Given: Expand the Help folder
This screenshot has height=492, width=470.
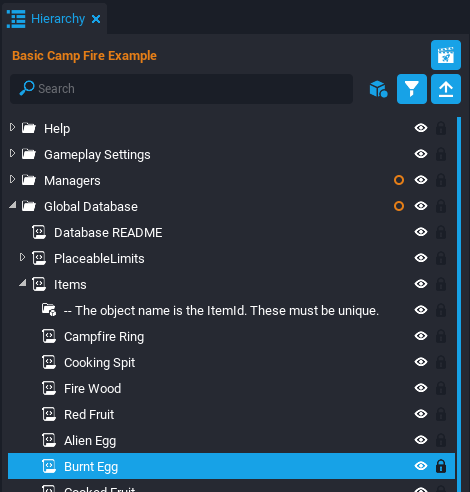Looking at the screenshot, I should tap(12, 127).
